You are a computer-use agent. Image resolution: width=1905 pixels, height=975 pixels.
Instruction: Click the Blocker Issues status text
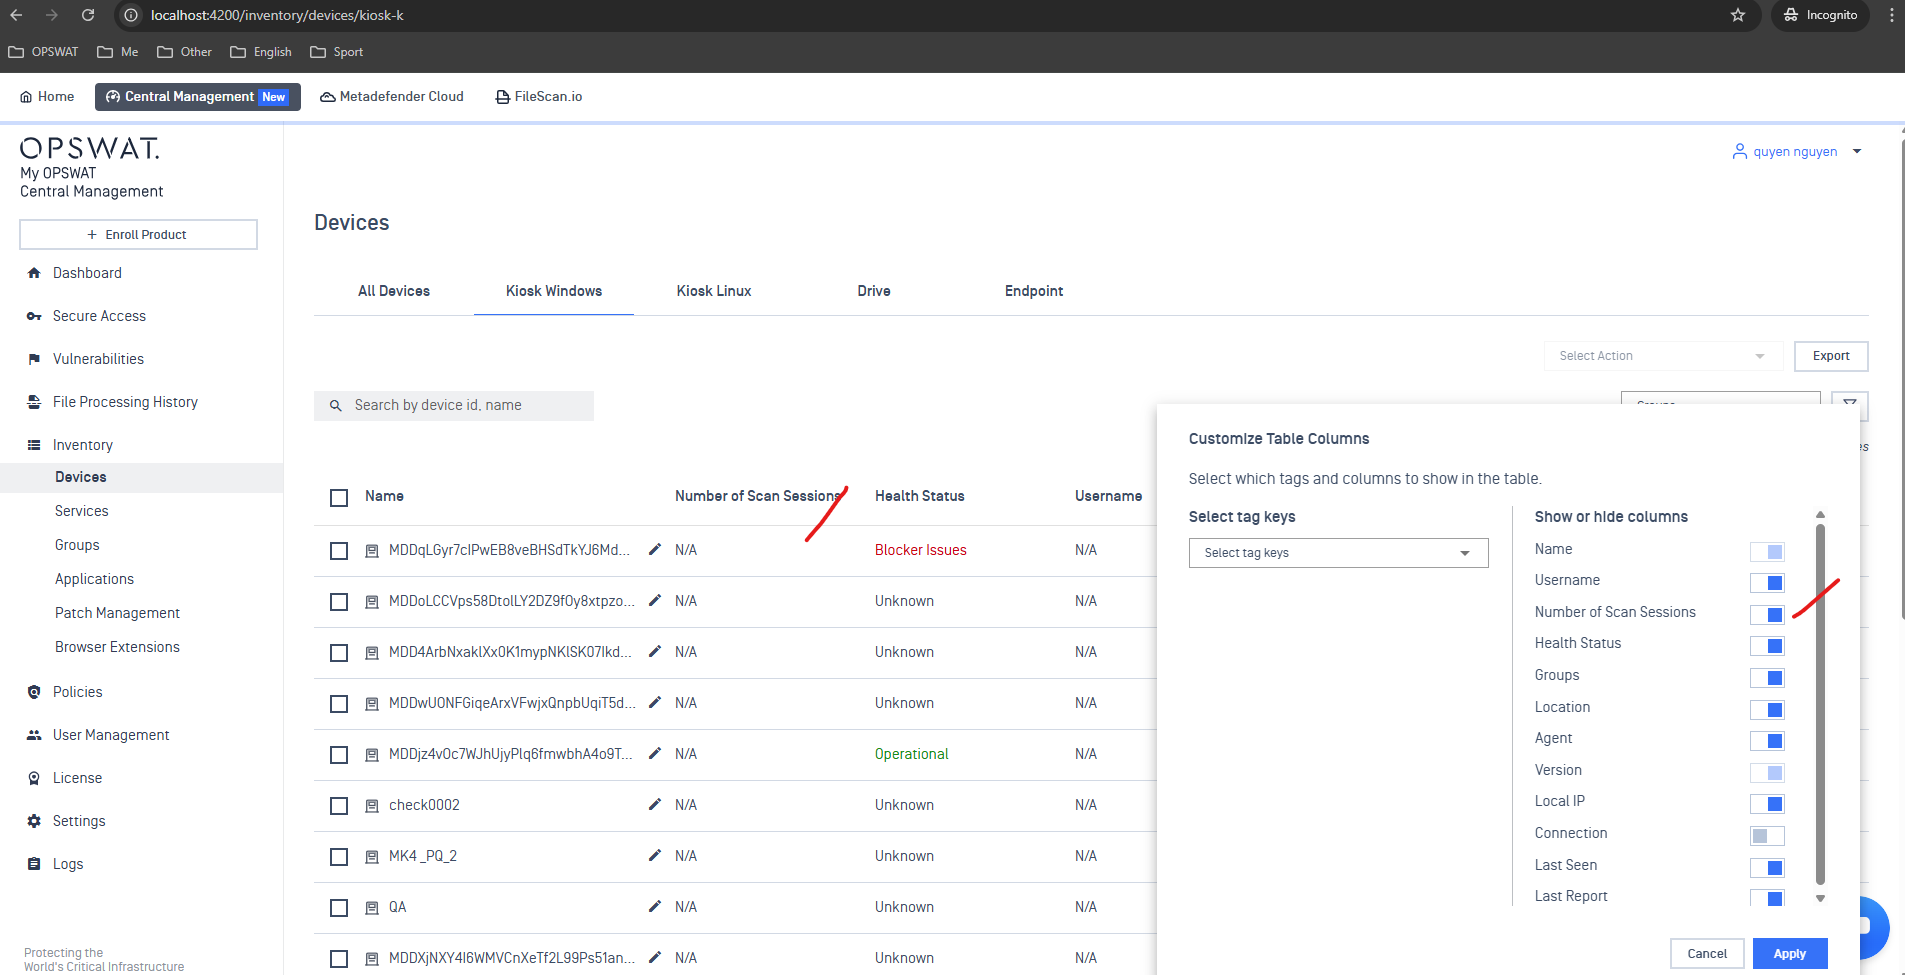tap(920, 550)
